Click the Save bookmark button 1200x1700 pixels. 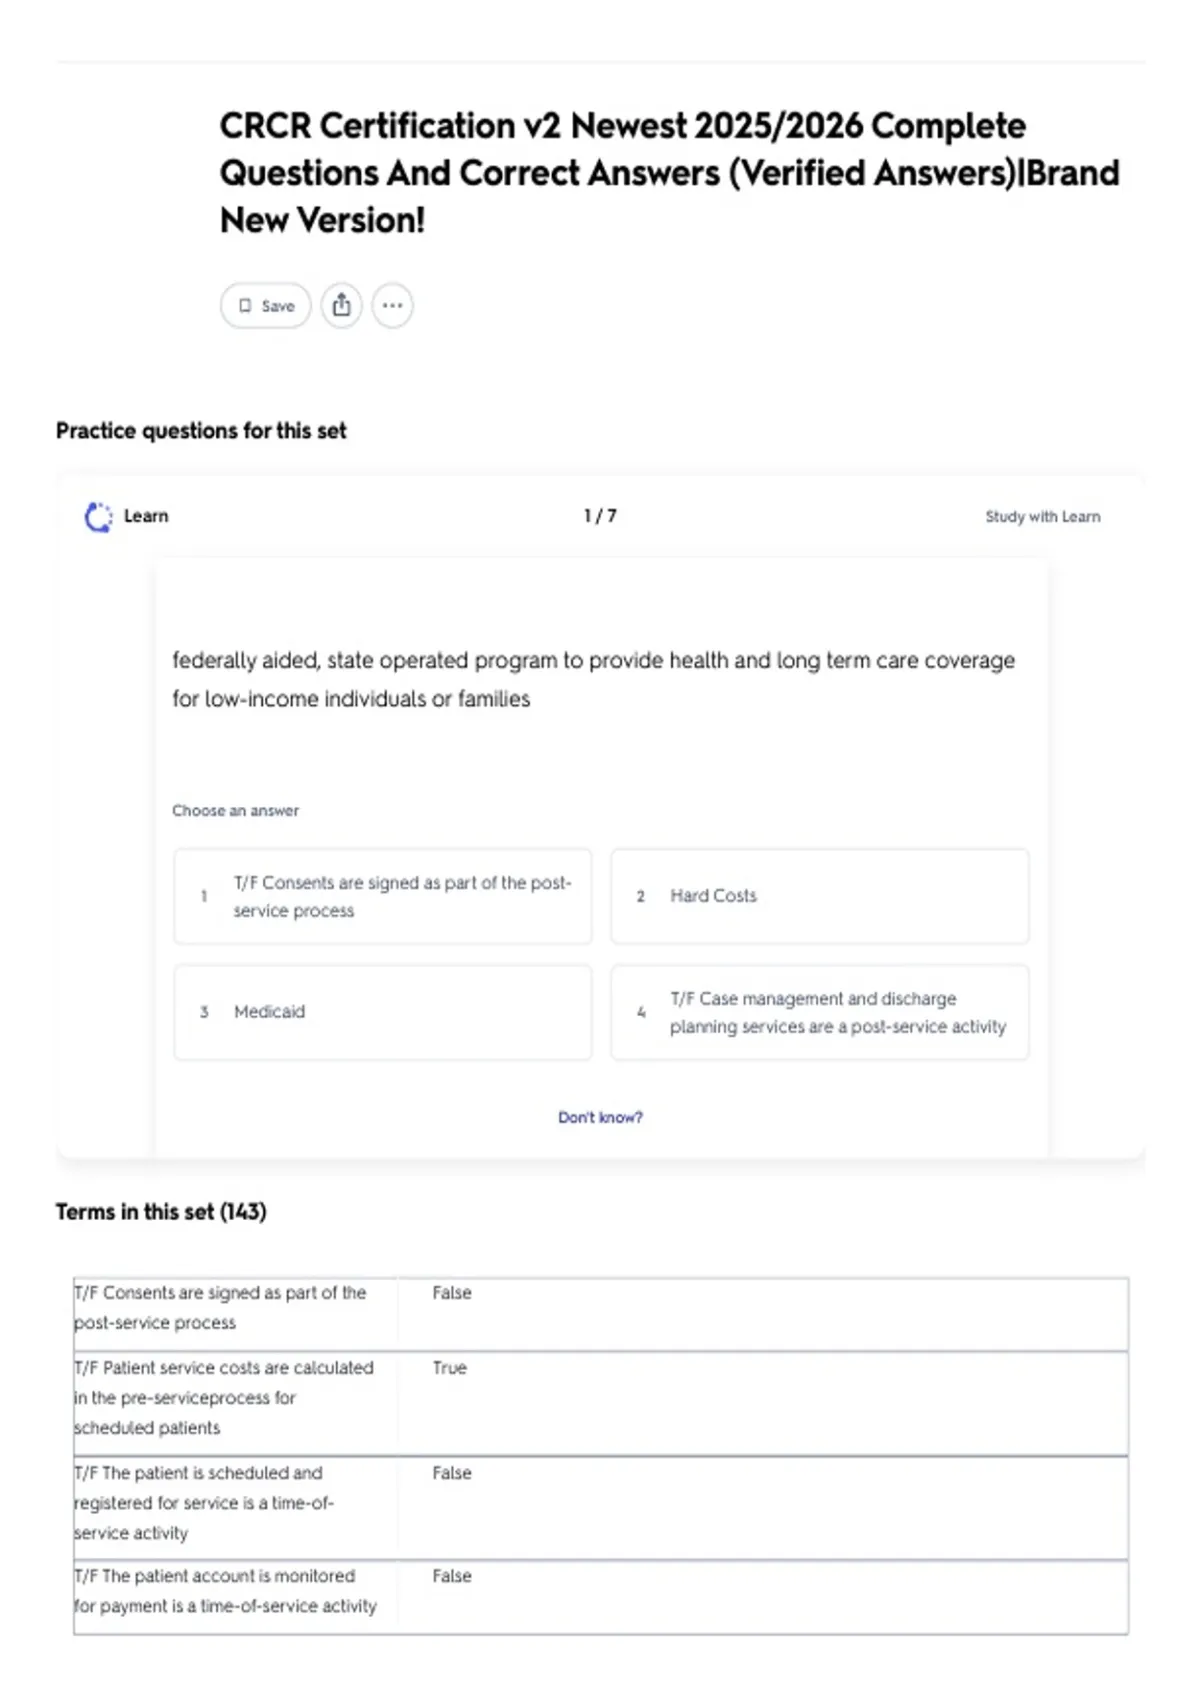[265, 306]
